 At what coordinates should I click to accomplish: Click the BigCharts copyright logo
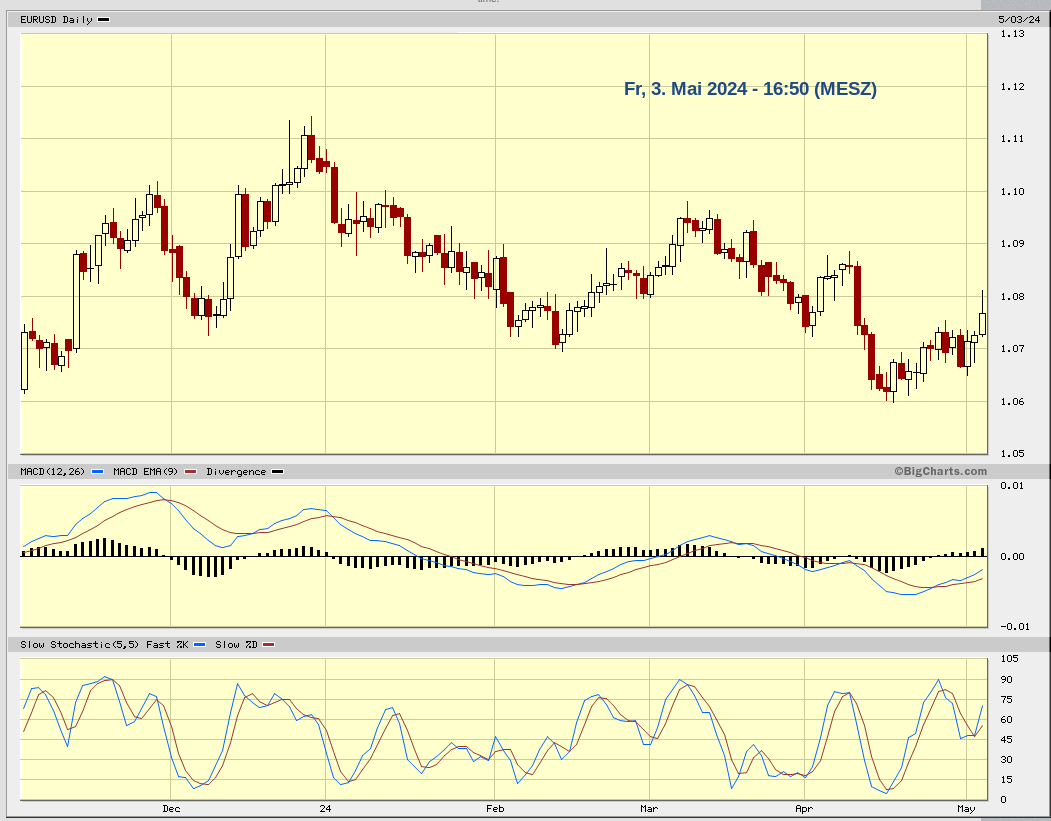pyautogui.click(x=941, y=470)
